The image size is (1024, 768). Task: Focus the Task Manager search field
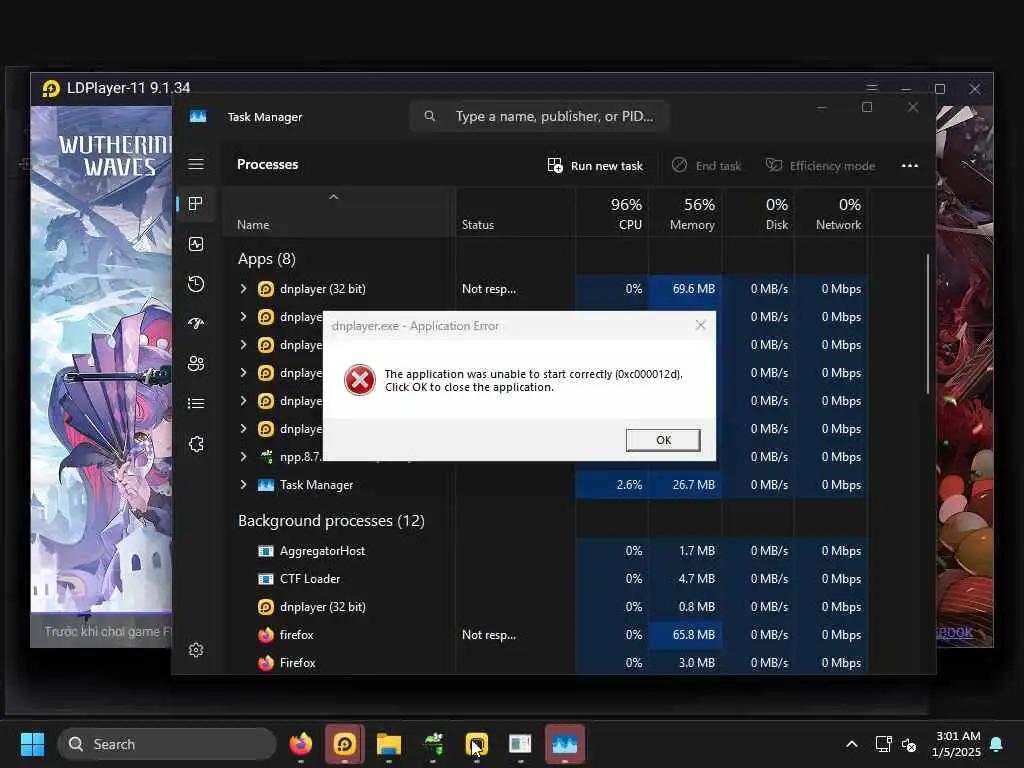(539, 116)
